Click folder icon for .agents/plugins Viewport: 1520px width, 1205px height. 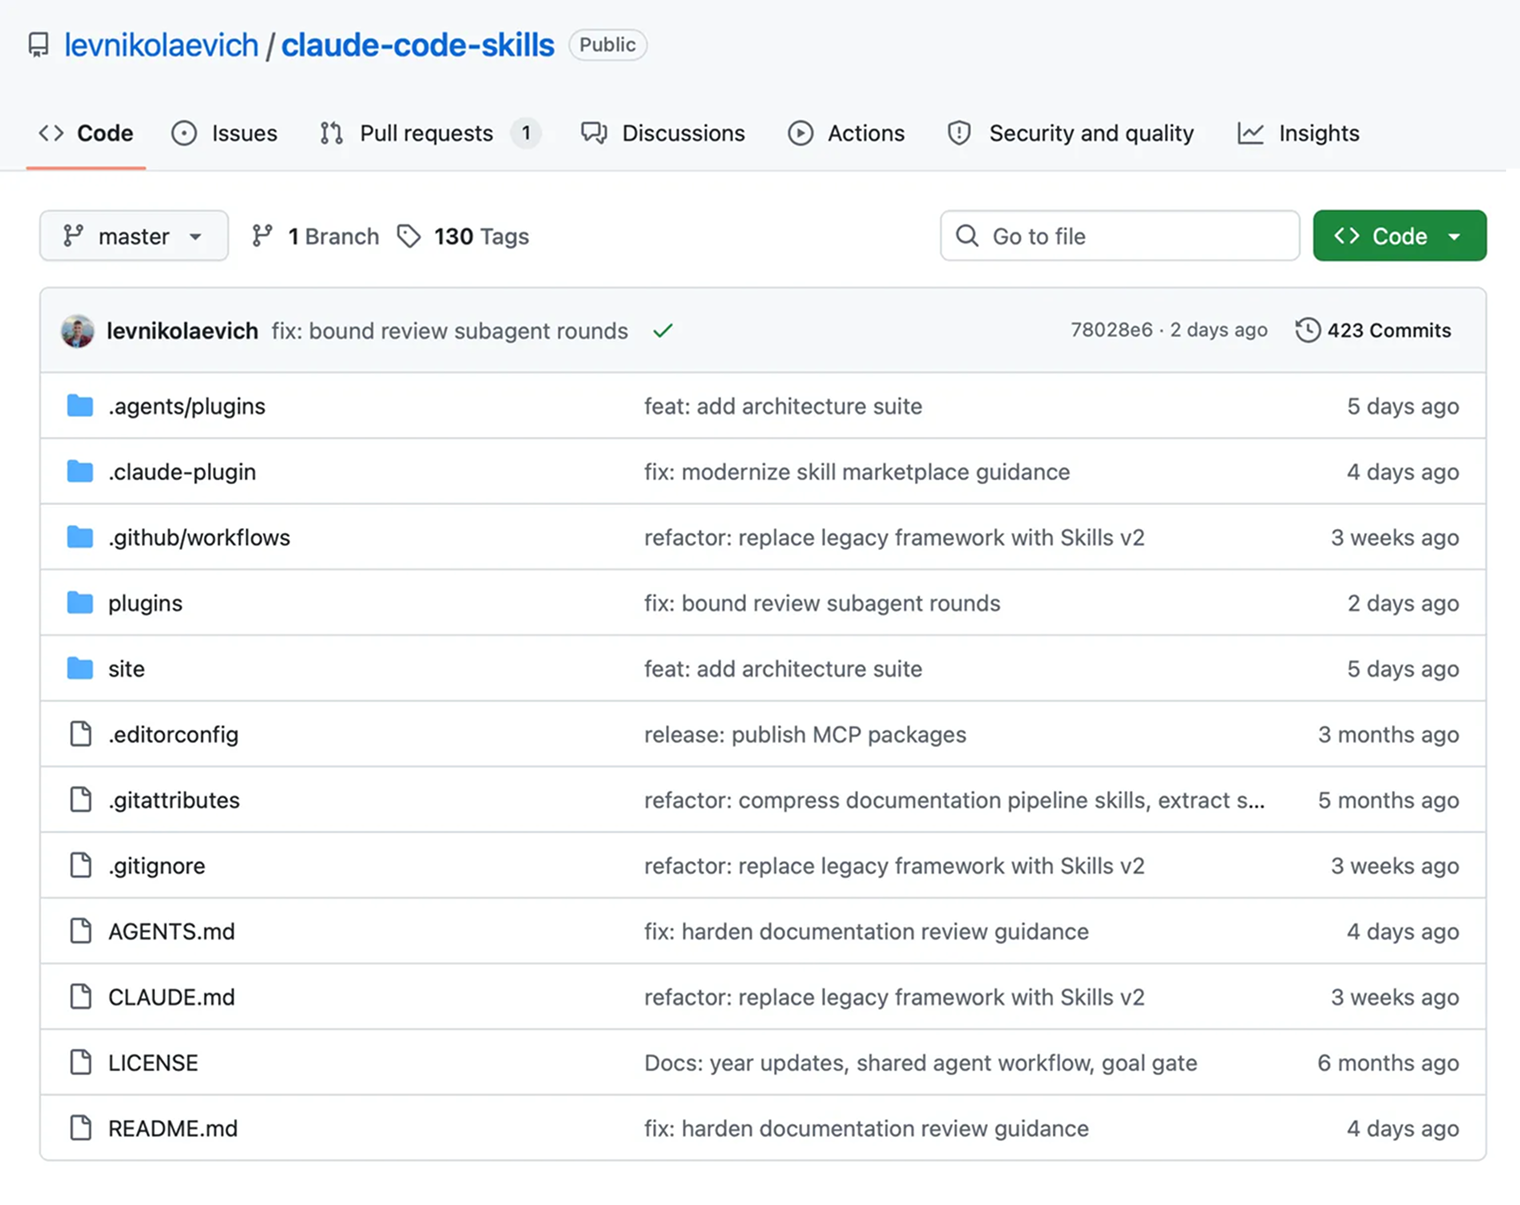tap(80, 406)
